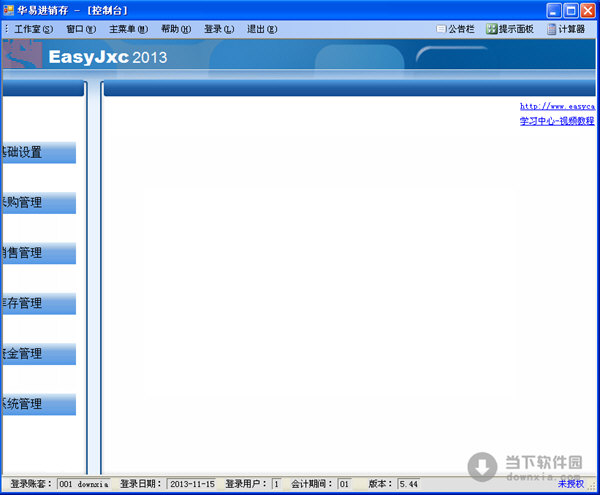
Task: Open the 帮助(H) menu
Action: [x=176, y=29]
